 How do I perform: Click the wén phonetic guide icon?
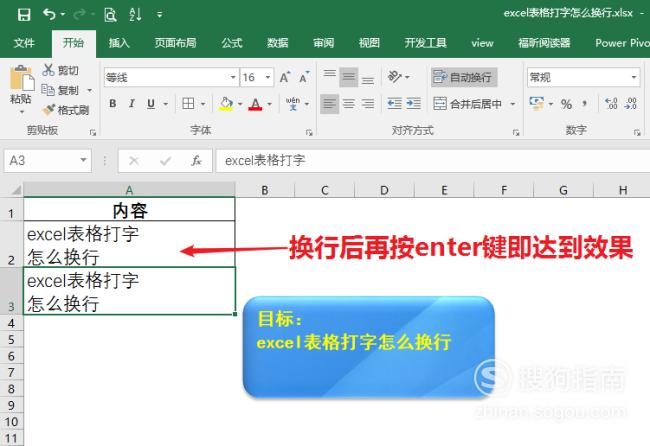click(x=293, y=103)
